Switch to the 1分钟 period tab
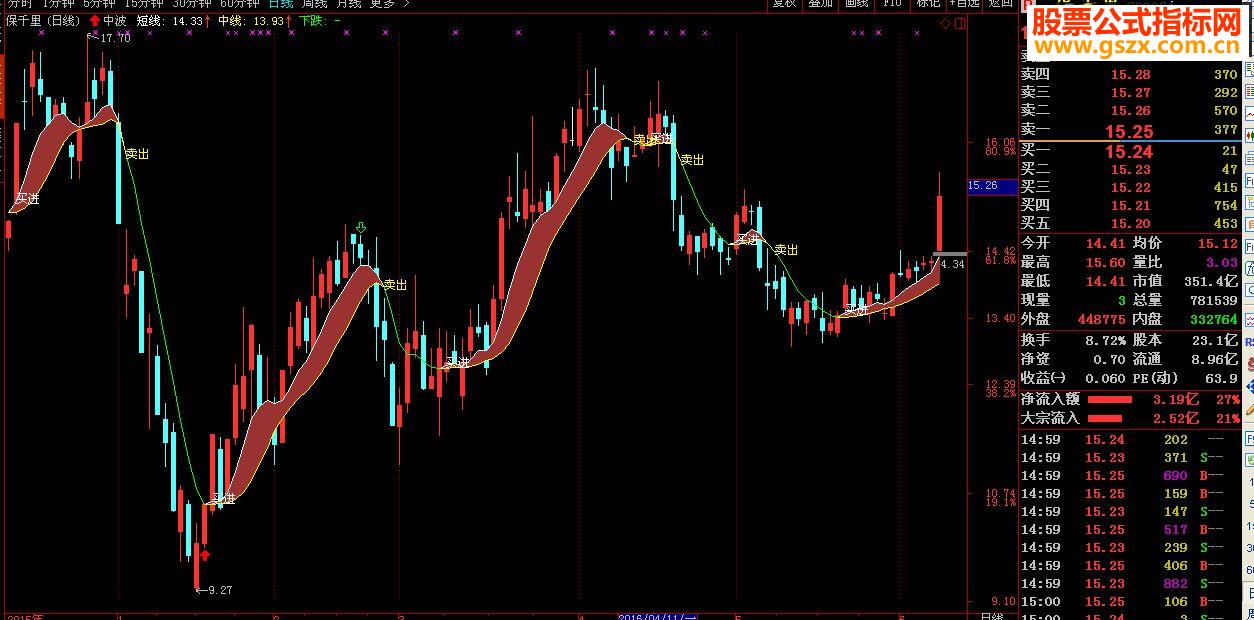Viewport: 1254px width, 620px height. [58, 3]
